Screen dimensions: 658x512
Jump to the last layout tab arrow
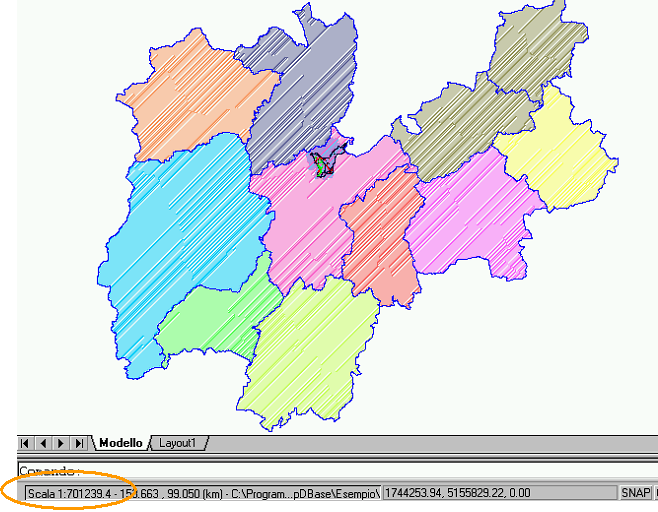click(x=78, y=443)
